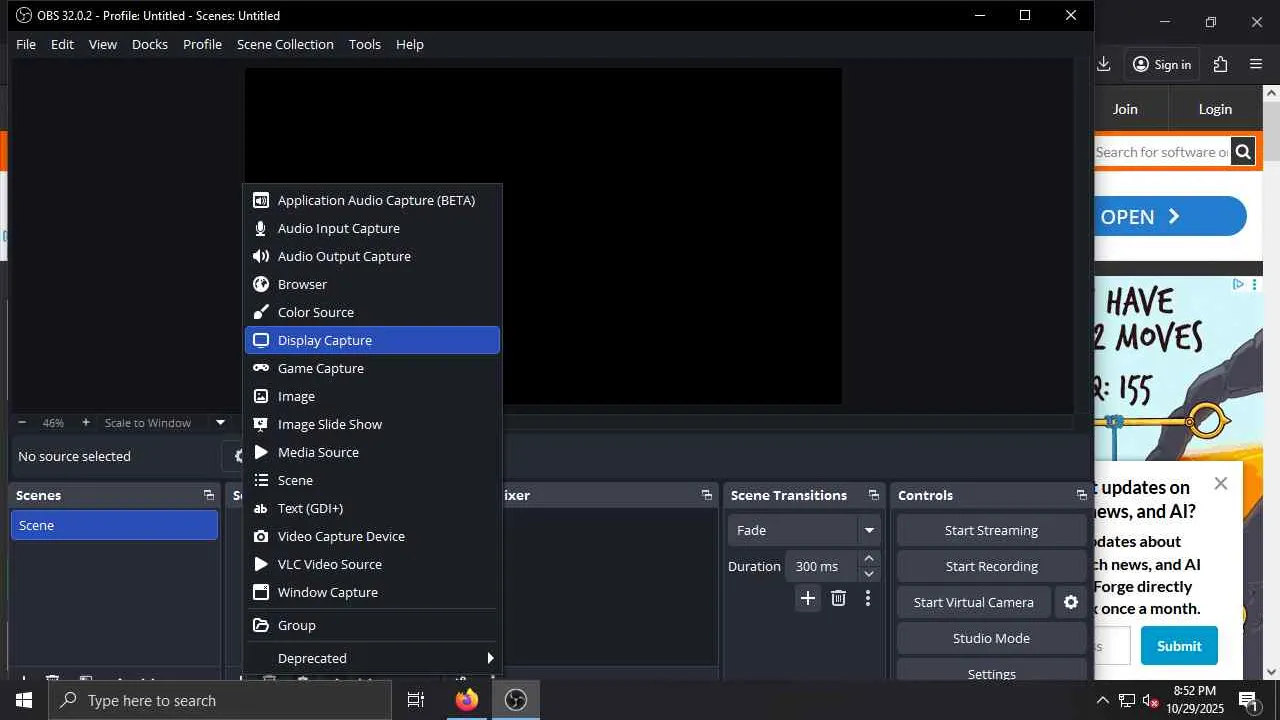
Task: Click the Game Capture gamepad icon
Action: click(x=261, y=368)
